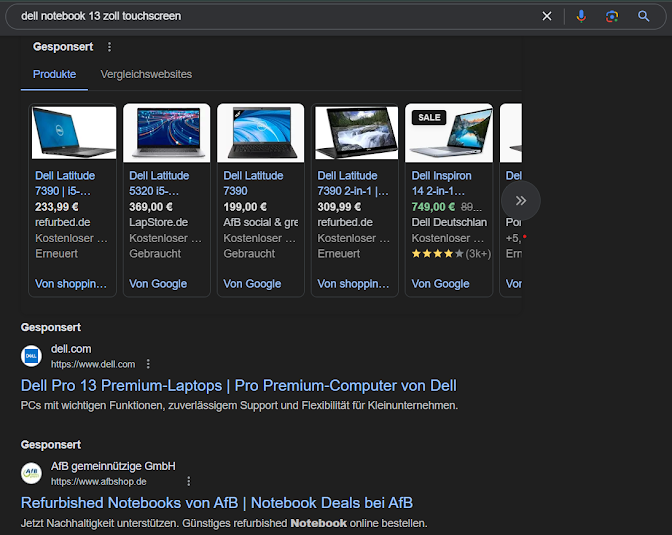The image size is (672, 535).
Task: Click the search input with the Dell query
Action: [x=274, y=16]
